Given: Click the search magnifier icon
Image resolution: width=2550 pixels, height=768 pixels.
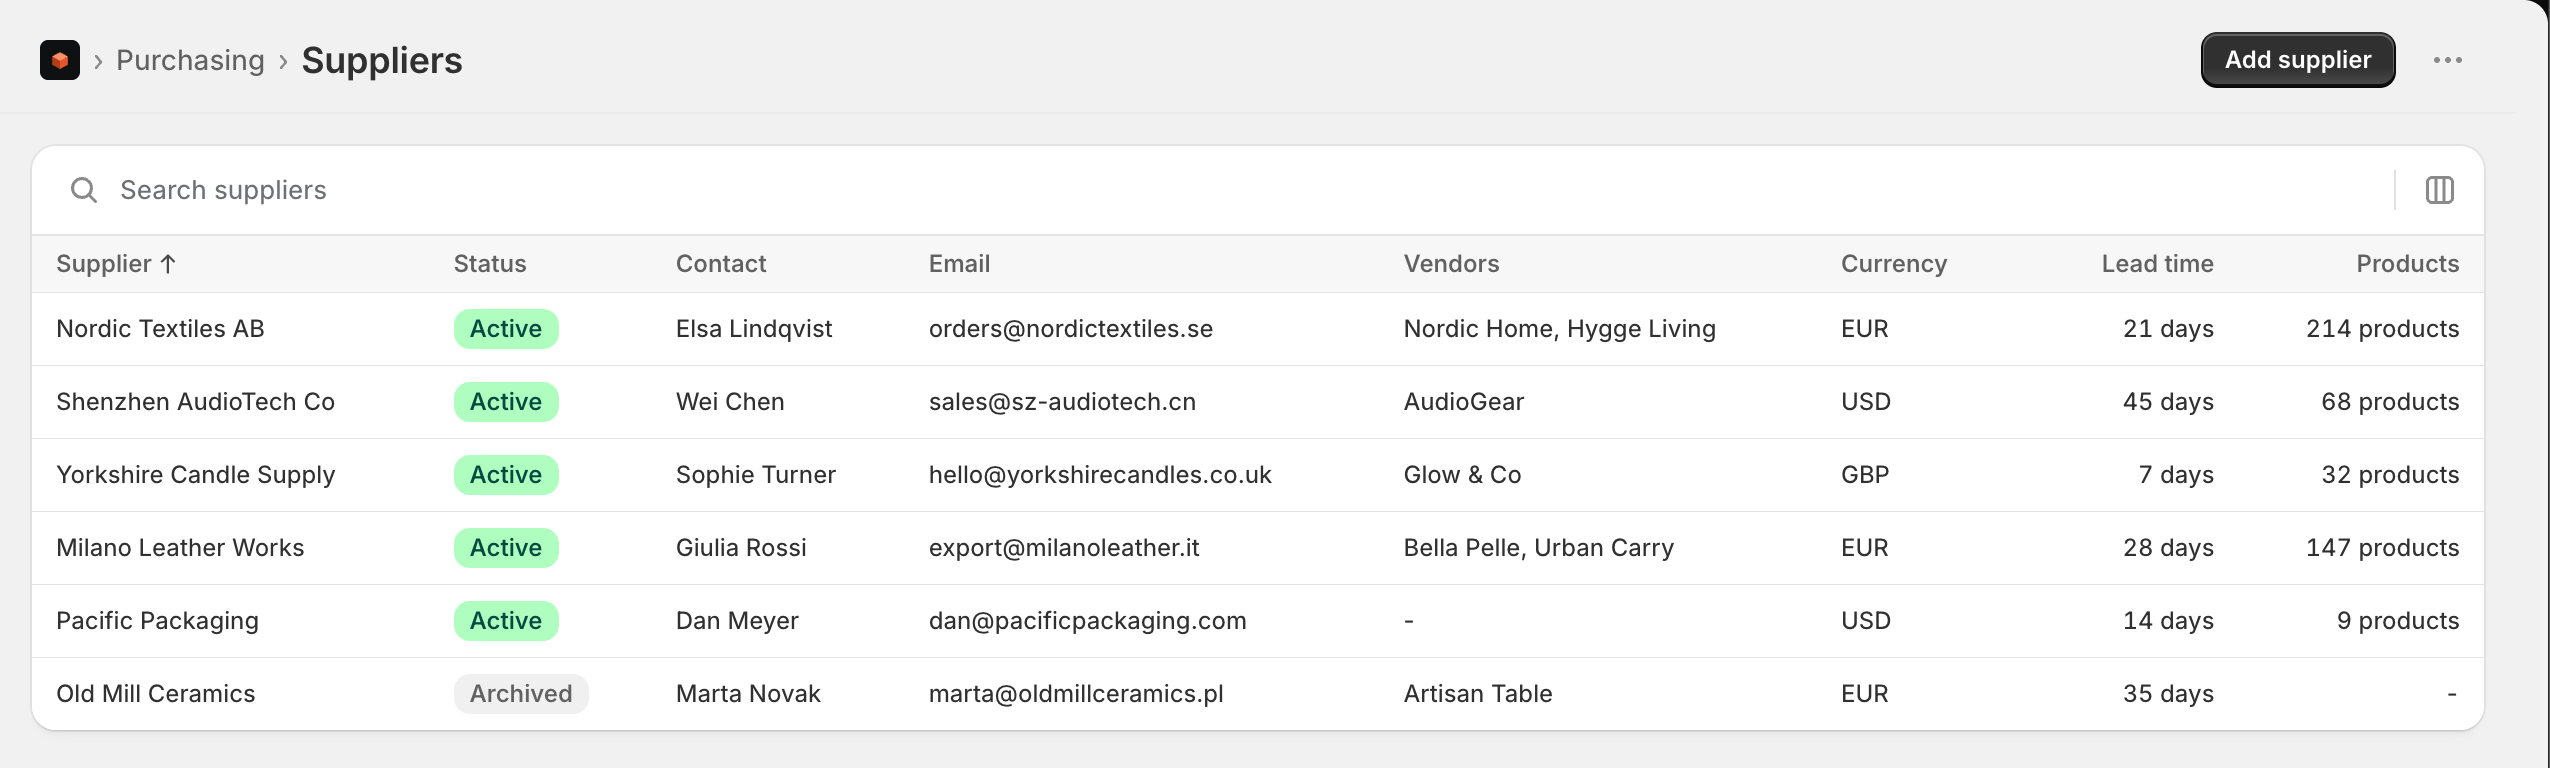Looking at the screenshot, I should [x=84, y=190].
